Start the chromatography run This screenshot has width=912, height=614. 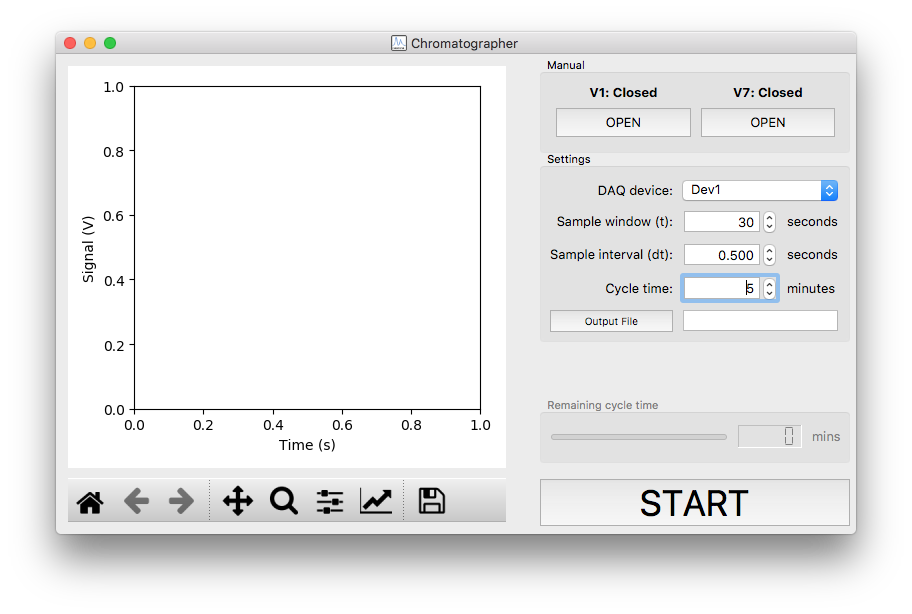tap(694, 503)
